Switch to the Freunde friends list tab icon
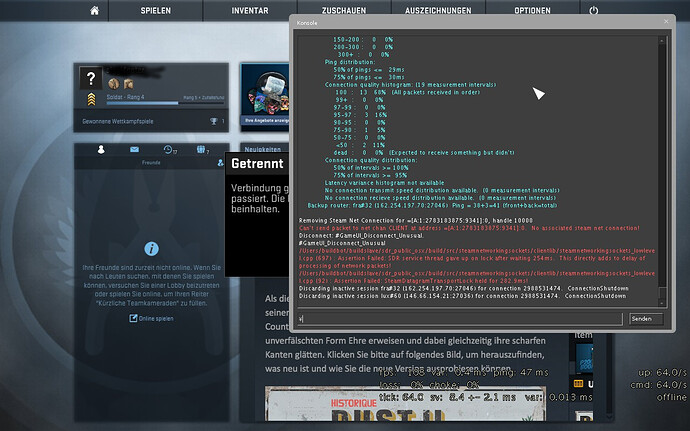Screen dimensions: 690x431 tap(101, 151)
